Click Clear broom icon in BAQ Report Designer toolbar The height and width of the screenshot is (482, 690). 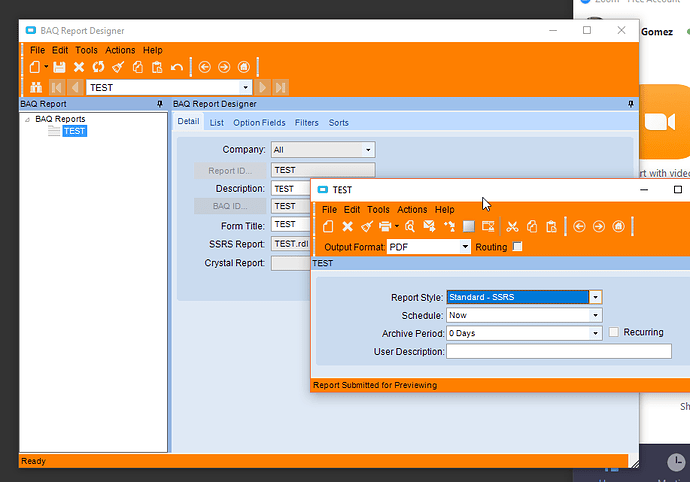point(118,67)
